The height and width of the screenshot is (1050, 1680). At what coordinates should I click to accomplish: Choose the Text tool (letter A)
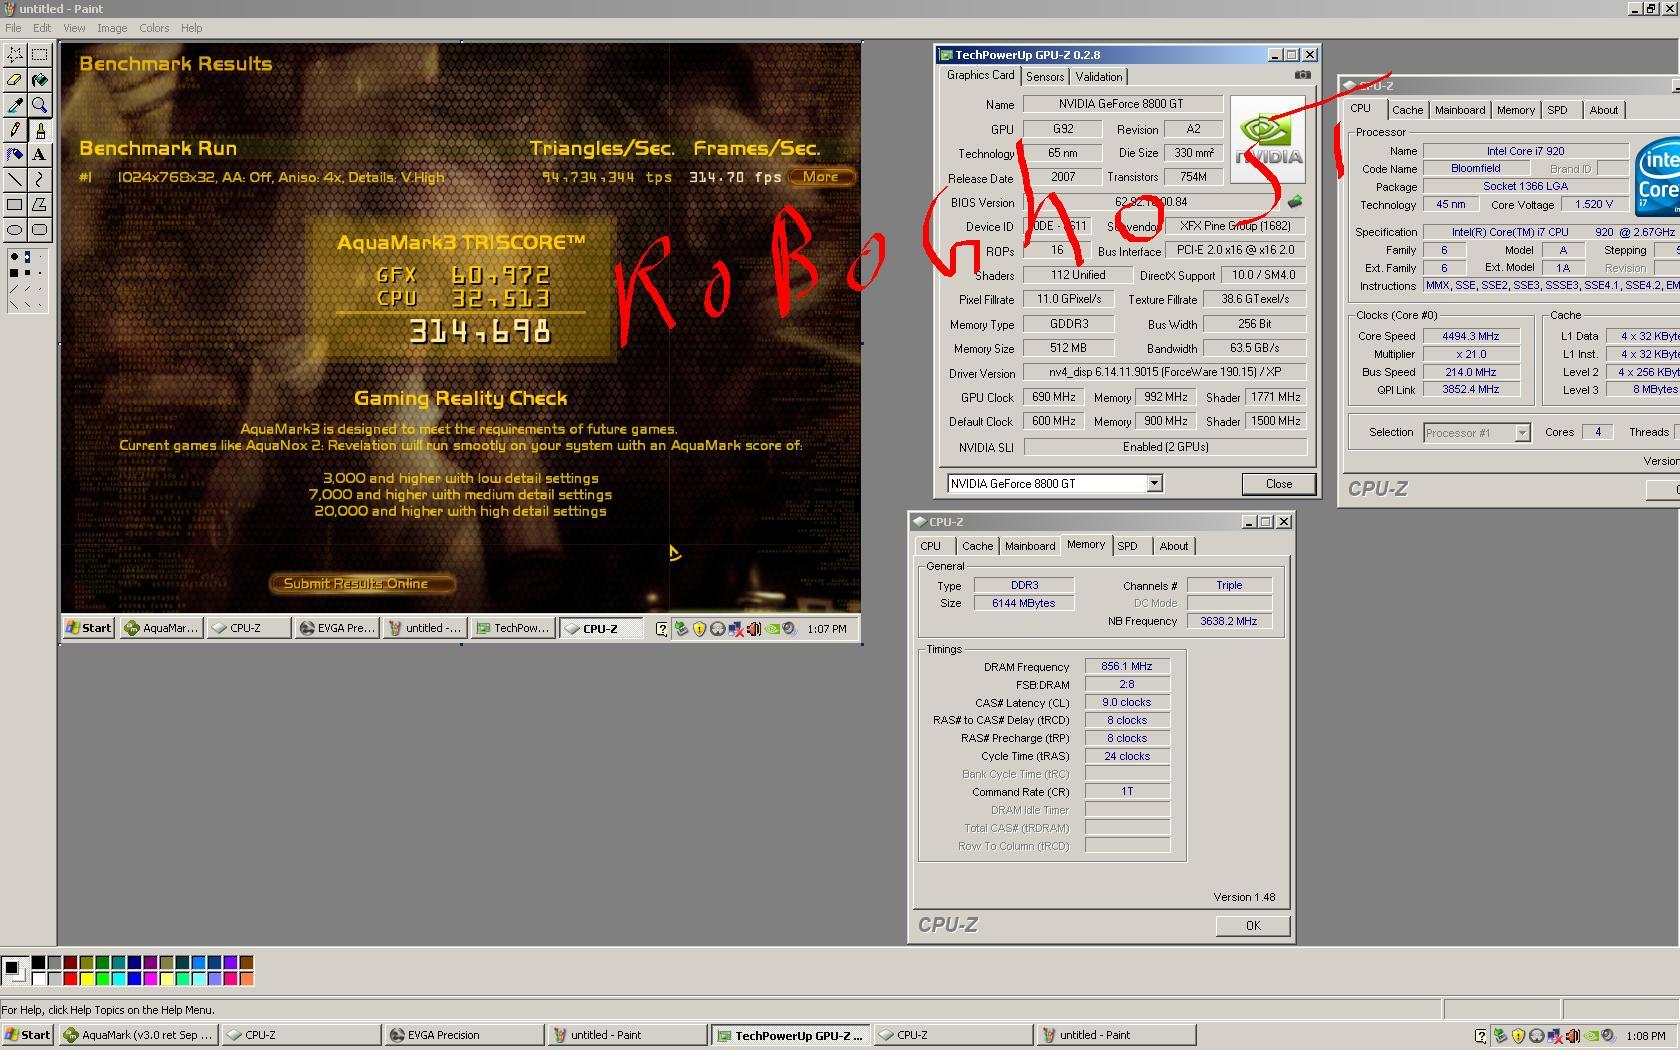(40, 155)
